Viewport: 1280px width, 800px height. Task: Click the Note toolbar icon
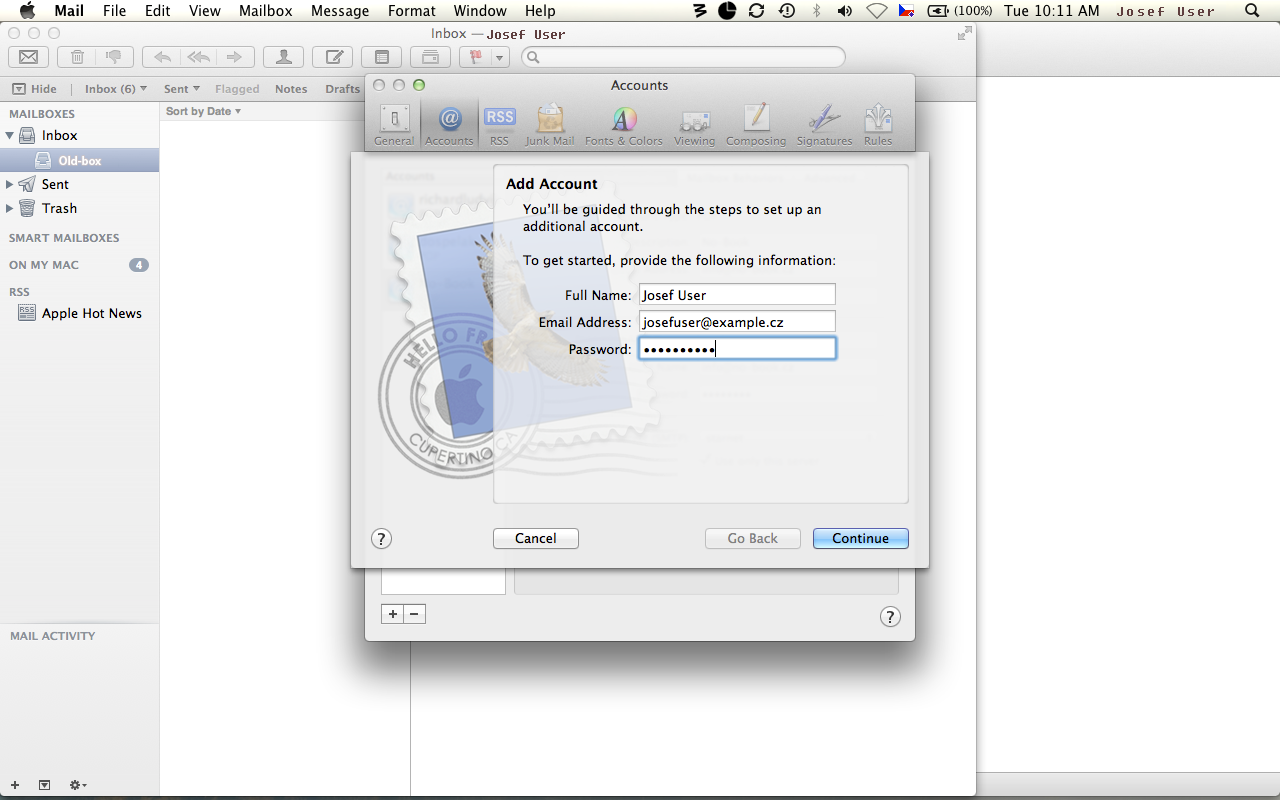[x=381, y=57]
